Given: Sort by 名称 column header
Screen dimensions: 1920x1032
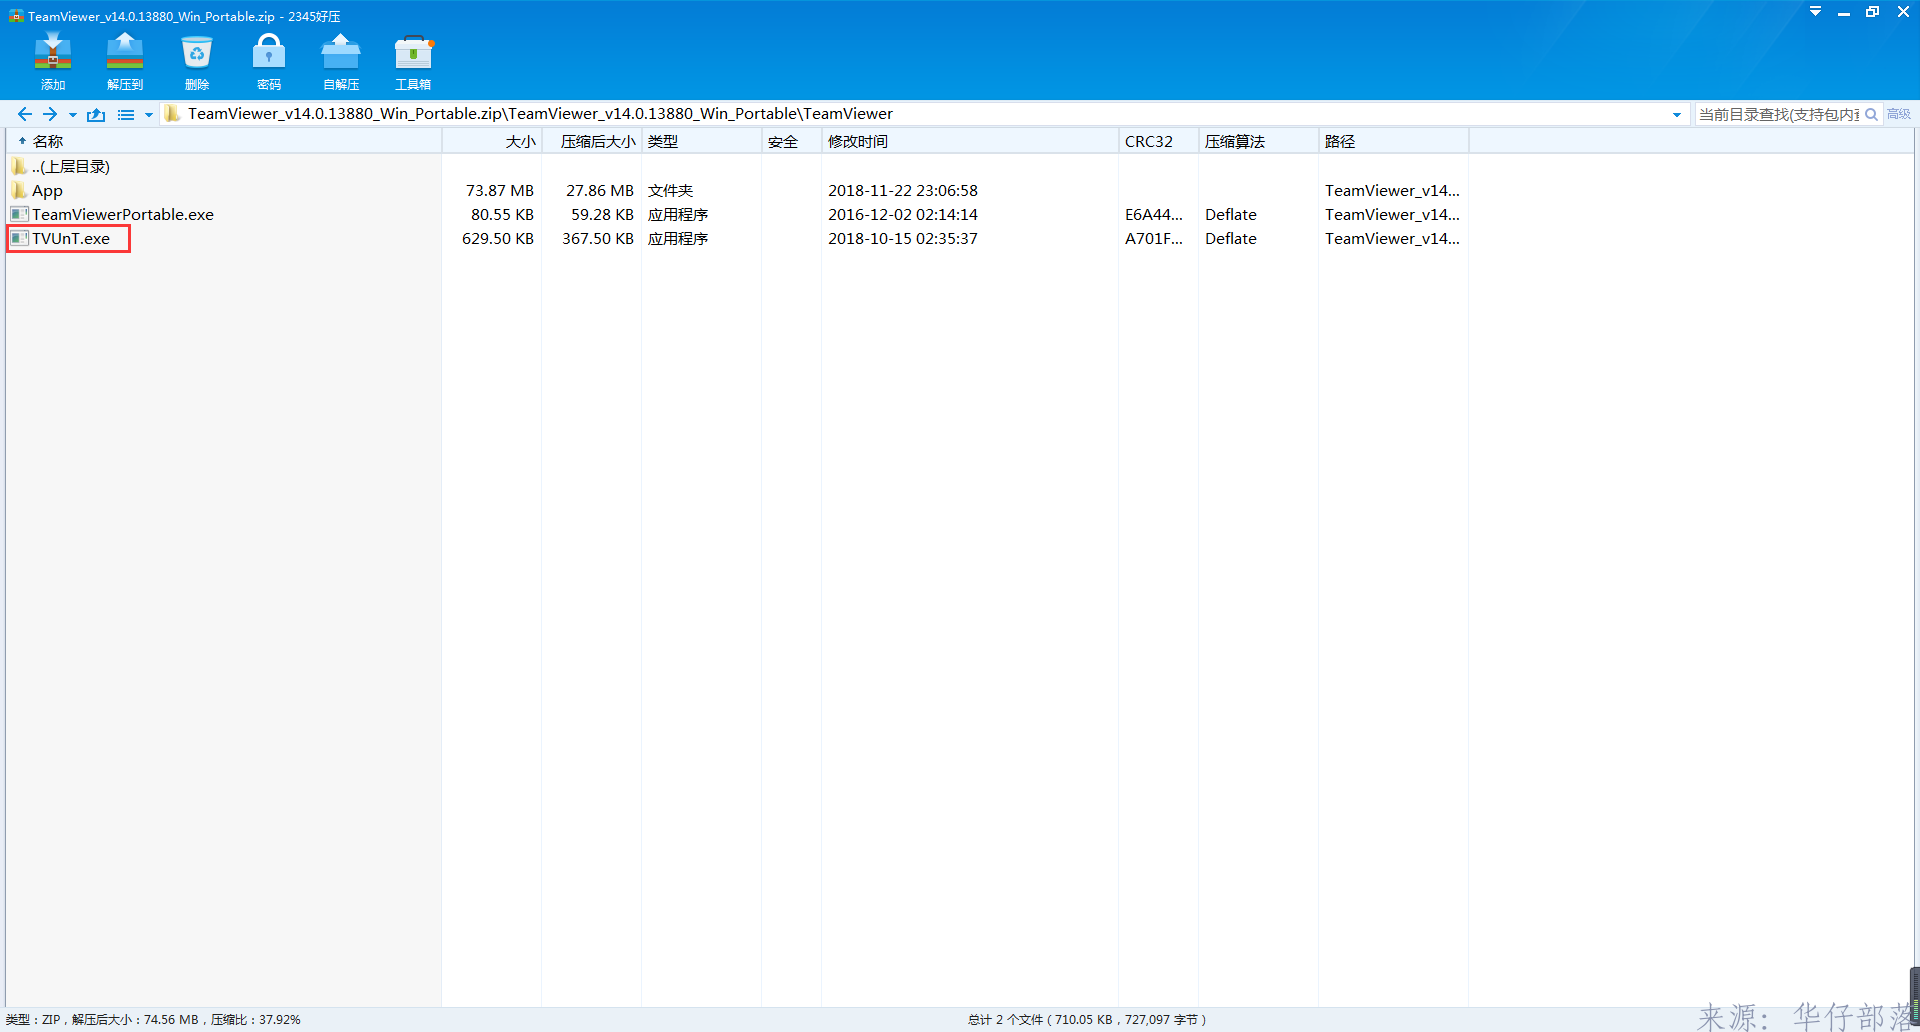Looking at the screenshot, I should coord(224,141).
